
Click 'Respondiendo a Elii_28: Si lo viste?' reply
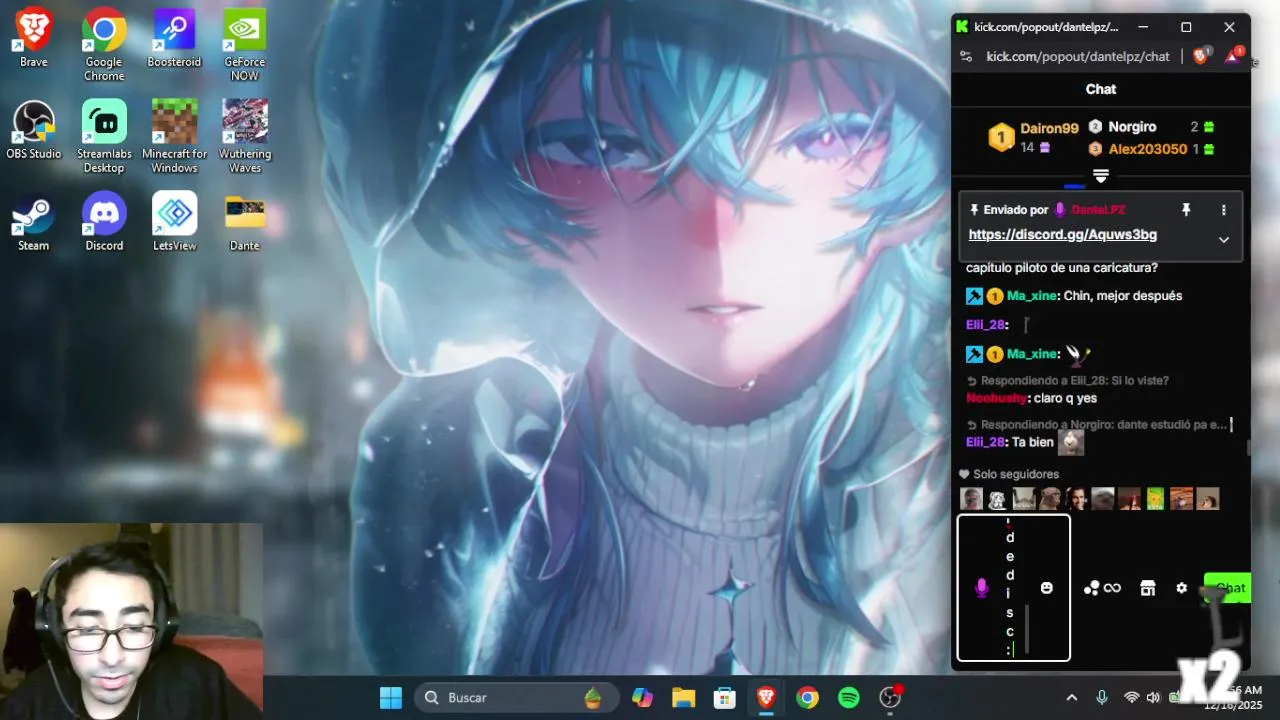(1067, 381)
